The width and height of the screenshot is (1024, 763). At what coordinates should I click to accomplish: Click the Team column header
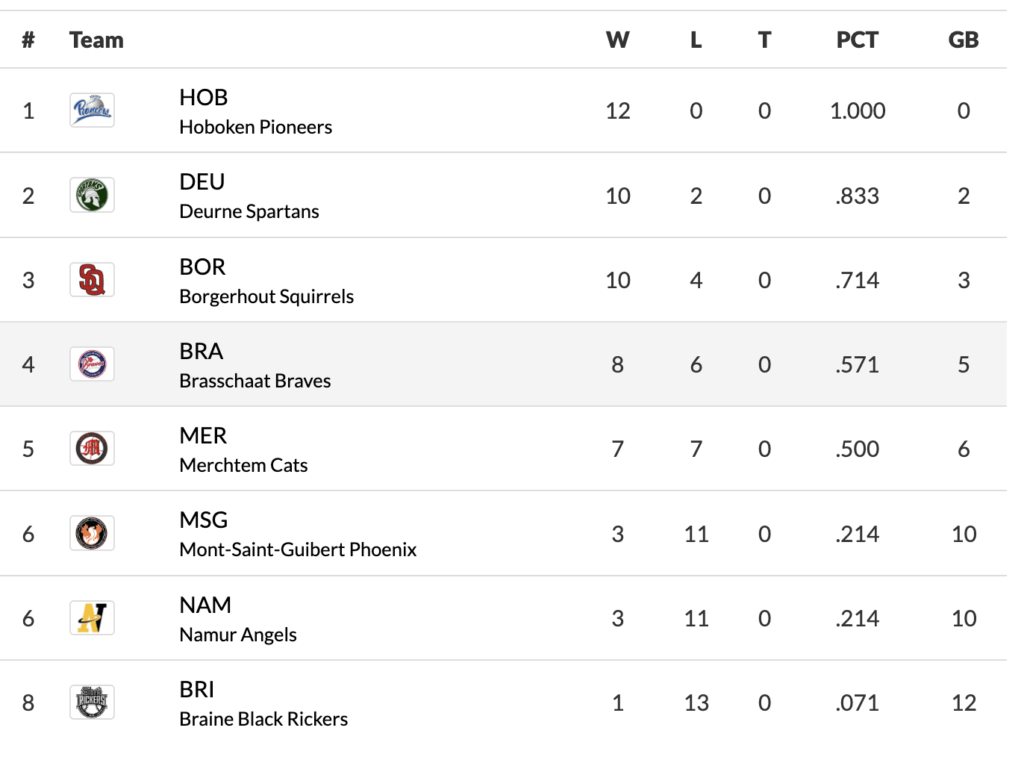click(x=96, y=40)
